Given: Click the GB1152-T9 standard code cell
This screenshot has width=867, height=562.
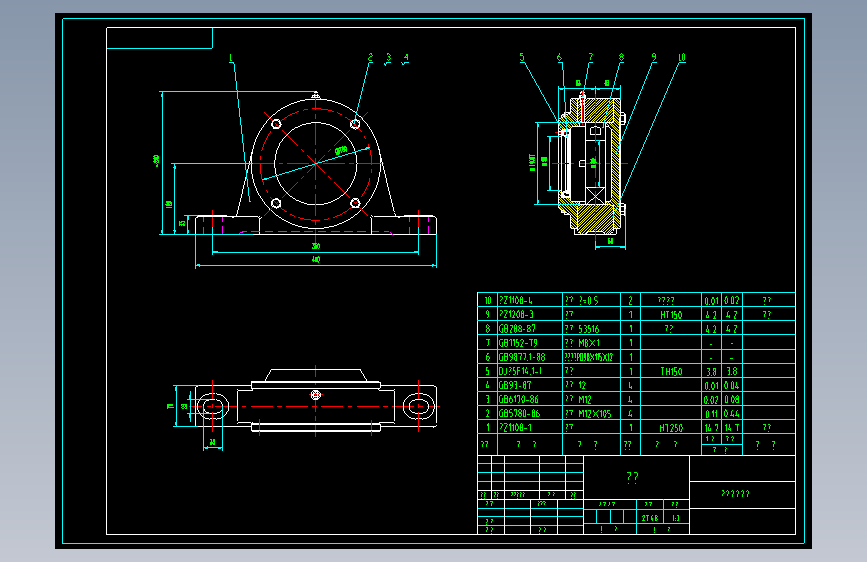Looking at the screenshot, I should point(530,343).
